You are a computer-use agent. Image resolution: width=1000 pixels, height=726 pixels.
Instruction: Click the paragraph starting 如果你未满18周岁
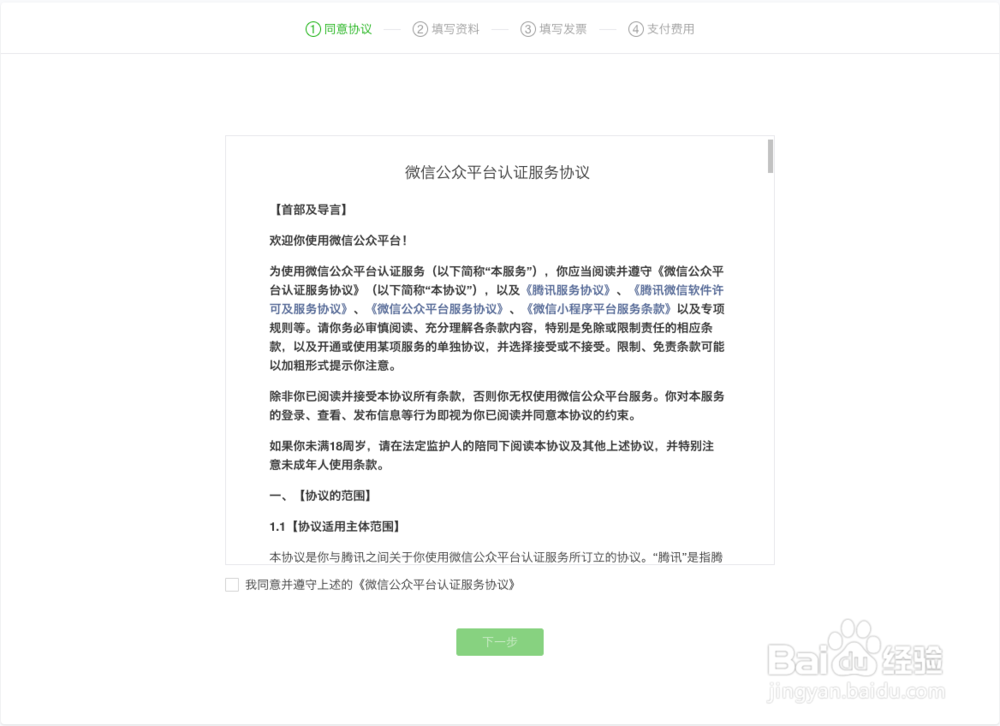coord(492,456)
